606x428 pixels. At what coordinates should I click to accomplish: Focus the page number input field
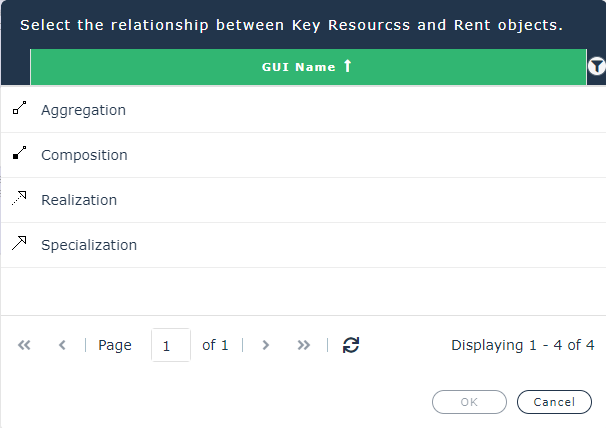(x=170, y=345)
